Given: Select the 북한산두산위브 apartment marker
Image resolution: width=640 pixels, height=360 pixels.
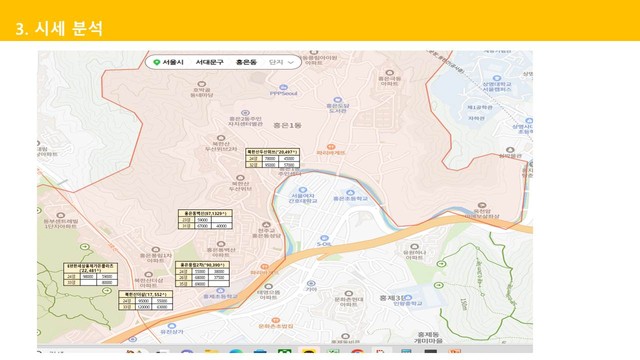Looking at the screenshot, I should pyautogui.click(x=240, y=178).
